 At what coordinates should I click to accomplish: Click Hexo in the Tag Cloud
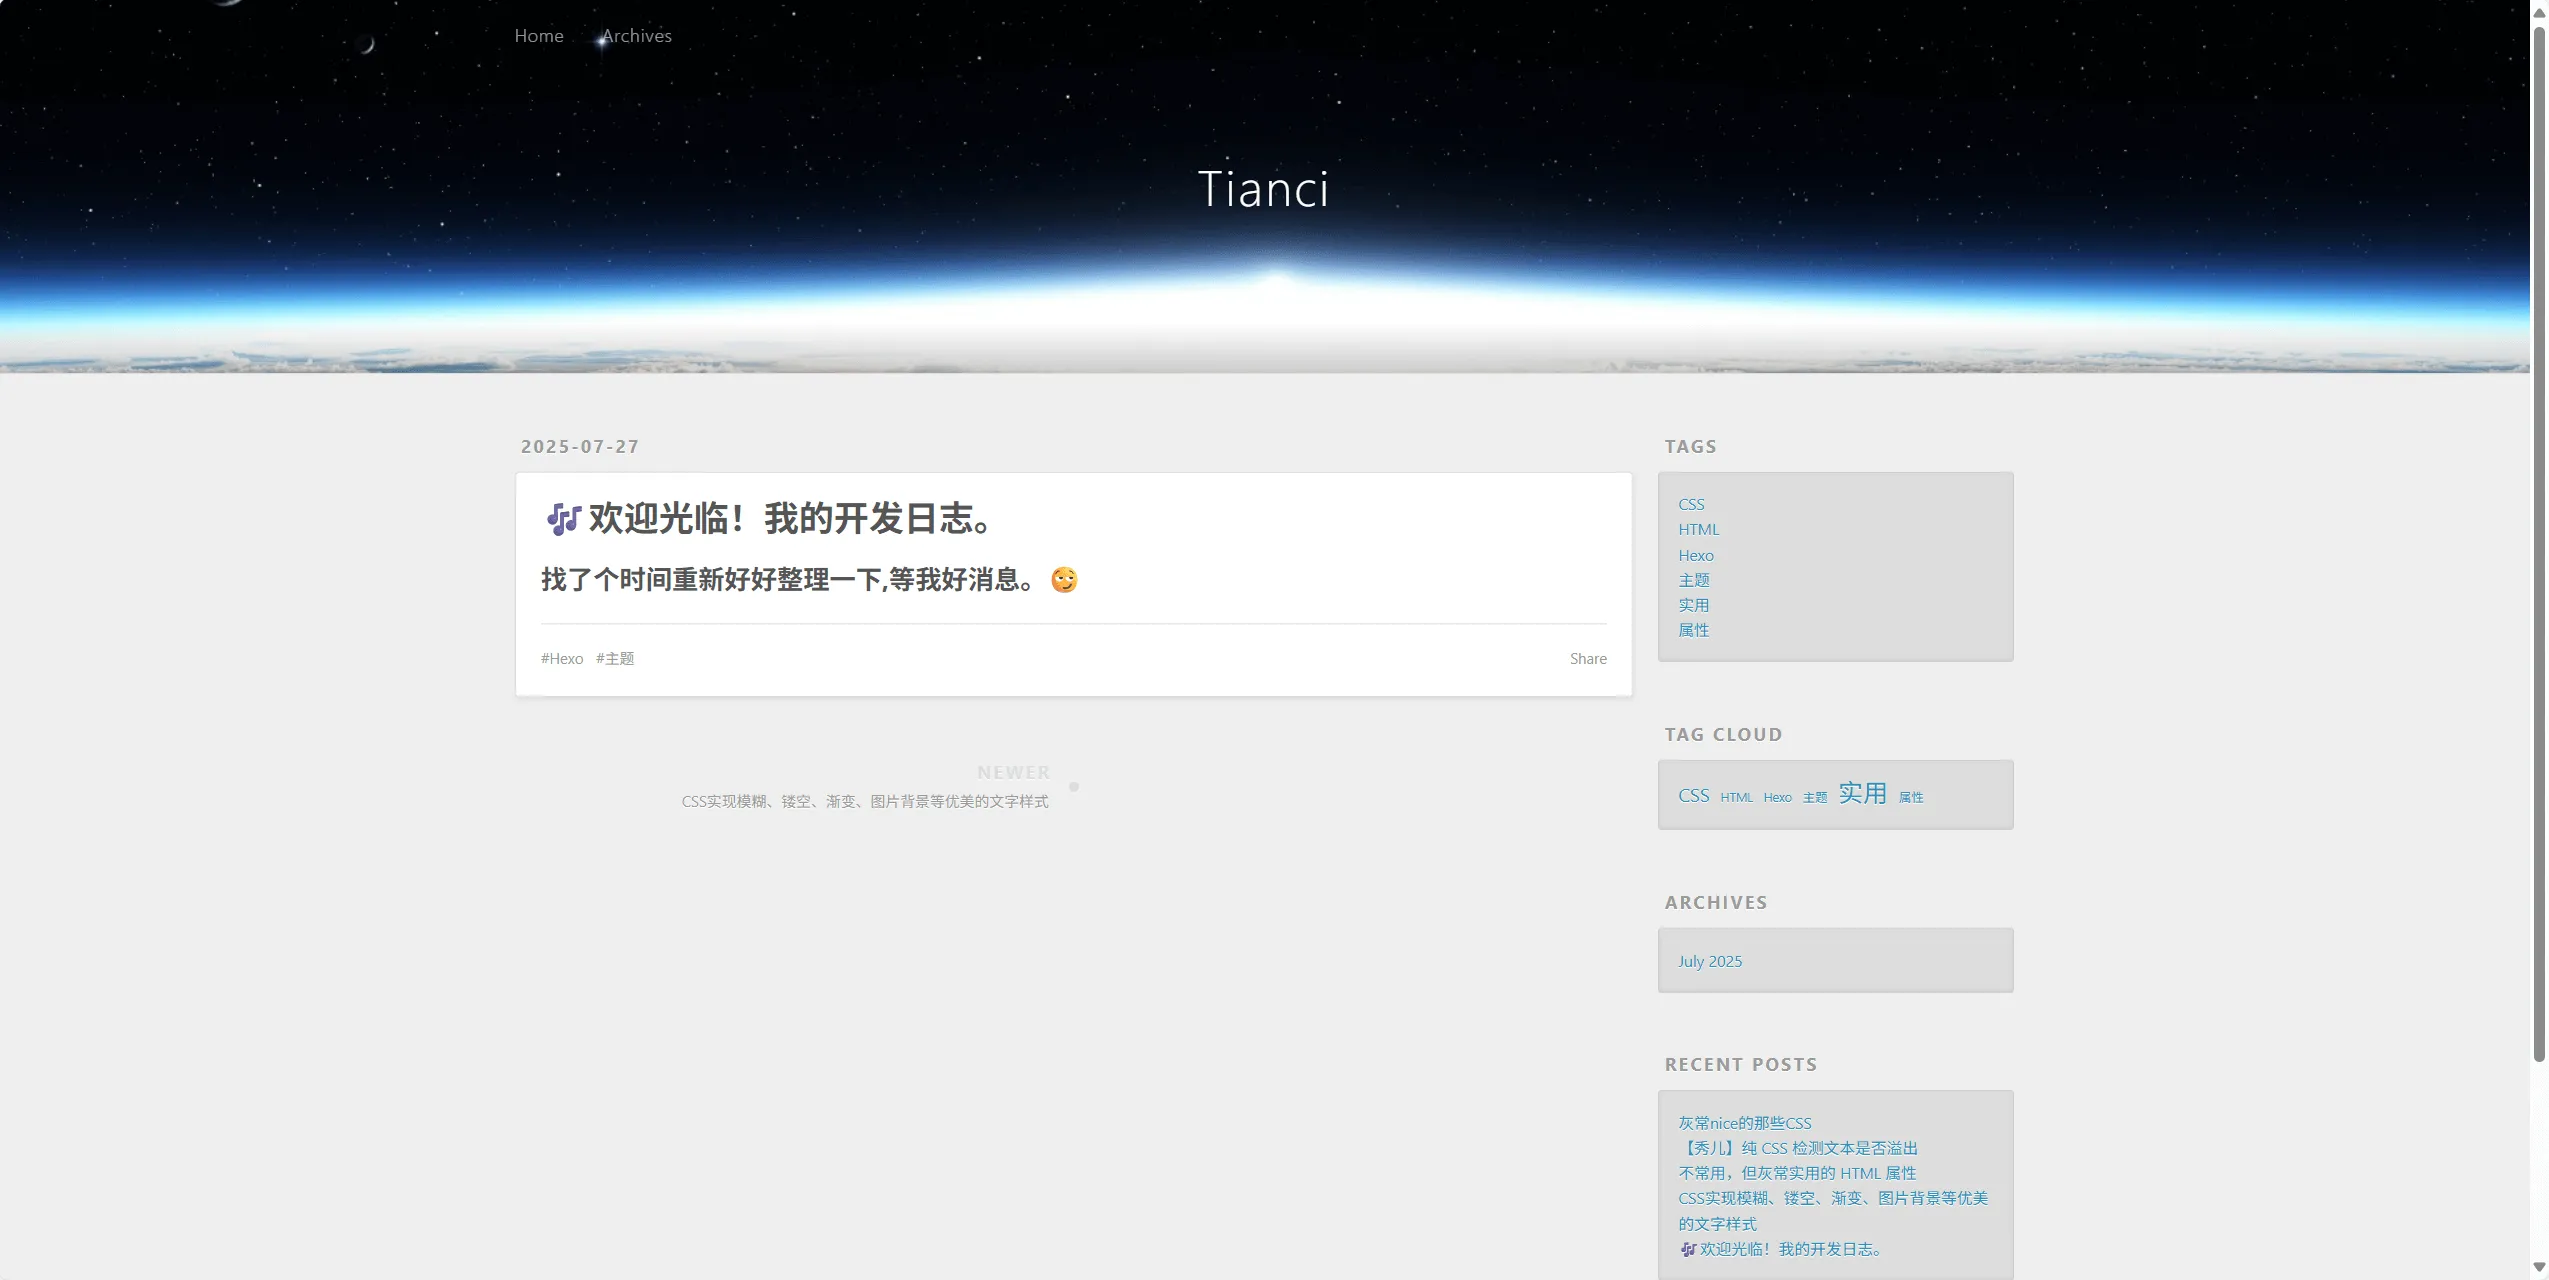pyautogui.click(x=1778, y=798)
